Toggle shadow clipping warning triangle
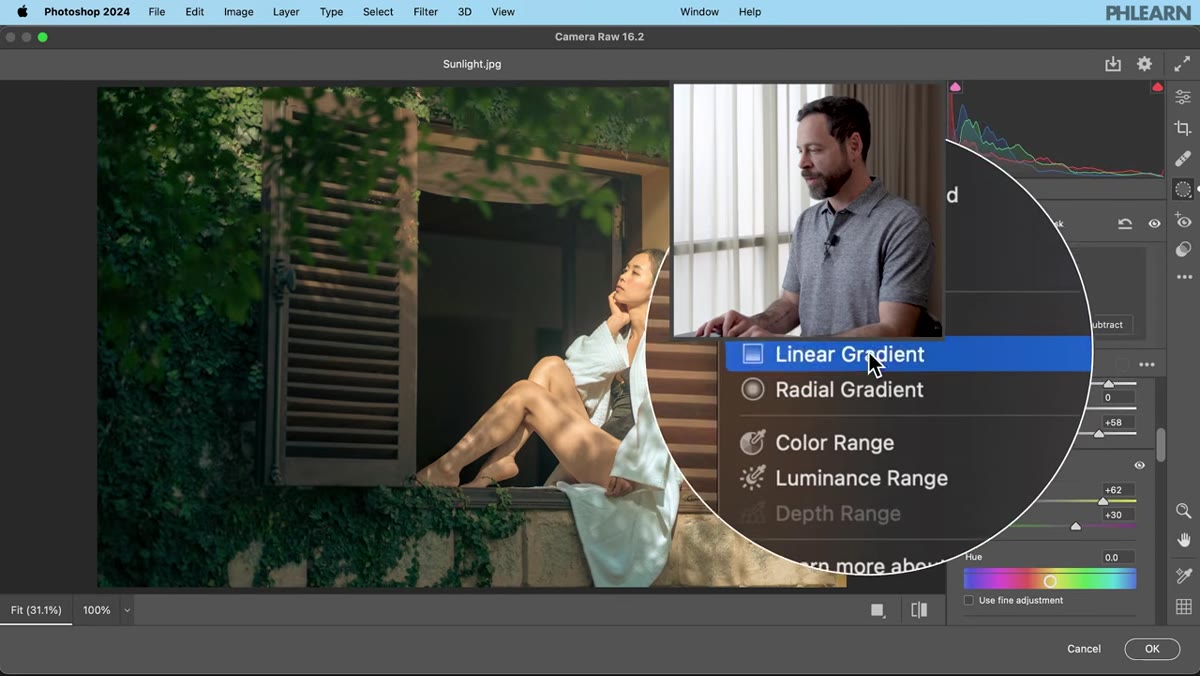1200x676 pixels. [955, 87]
